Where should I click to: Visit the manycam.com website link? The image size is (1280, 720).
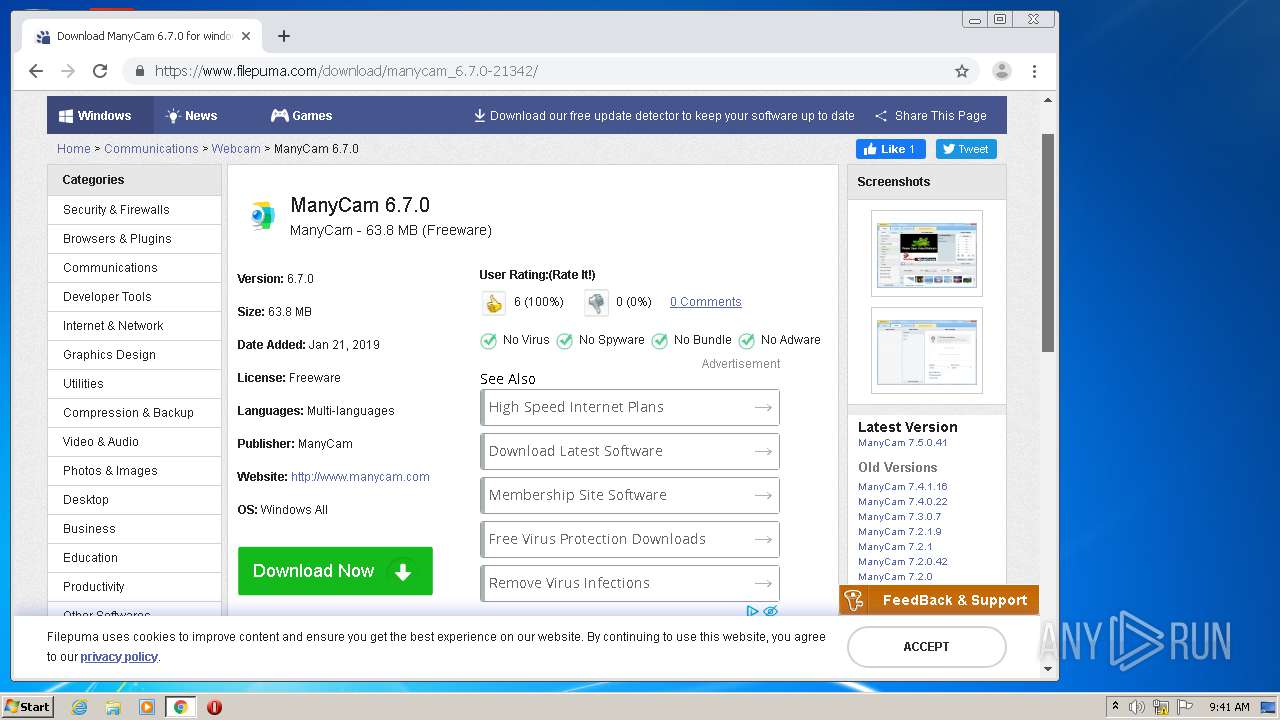[x=360, y=477]
